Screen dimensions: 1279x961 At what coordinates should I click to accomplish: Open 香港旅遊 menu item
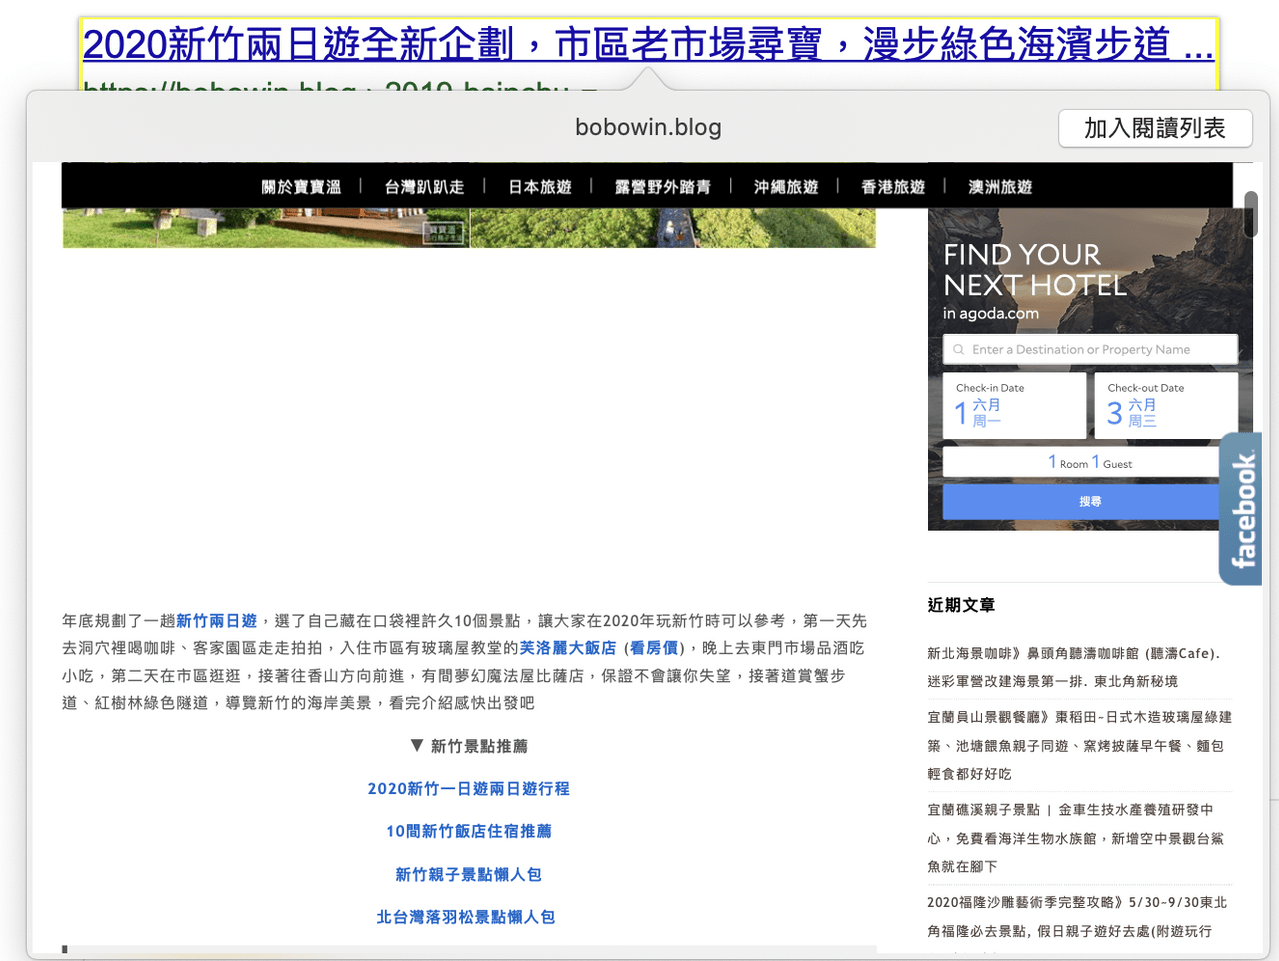893,187
